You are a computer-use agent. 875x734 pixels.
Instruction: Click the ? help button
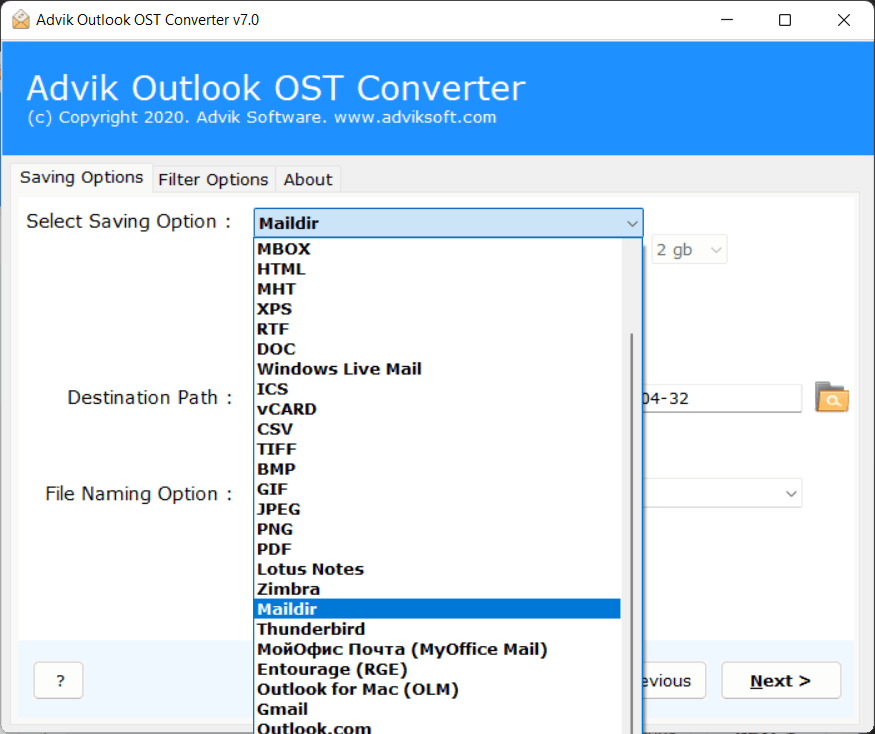[x=59, y=680]
